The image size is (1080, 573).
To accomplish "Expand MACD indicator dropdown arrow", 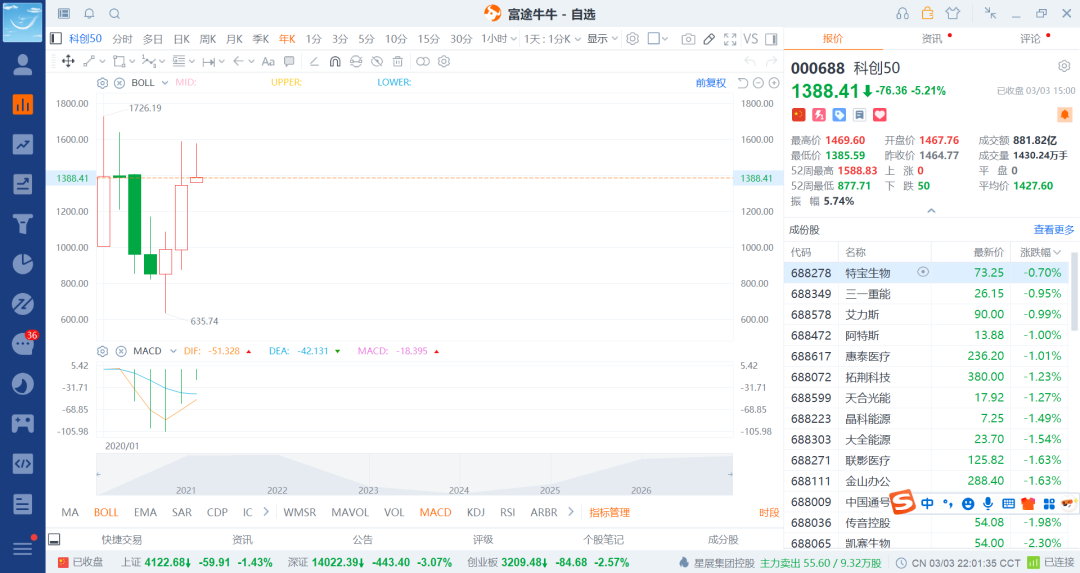I will pos(172,351).
